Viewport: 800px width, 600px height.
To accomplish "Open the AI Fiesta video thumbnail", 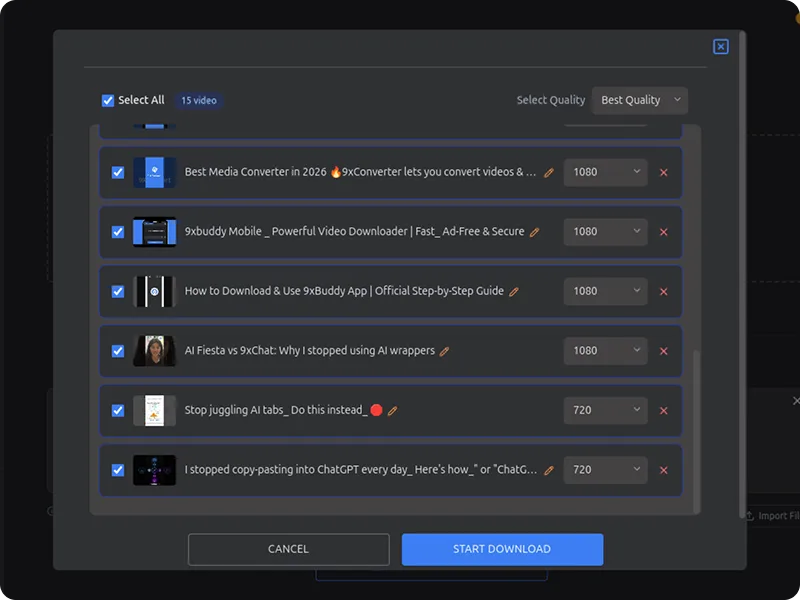I will coord(154,351).
